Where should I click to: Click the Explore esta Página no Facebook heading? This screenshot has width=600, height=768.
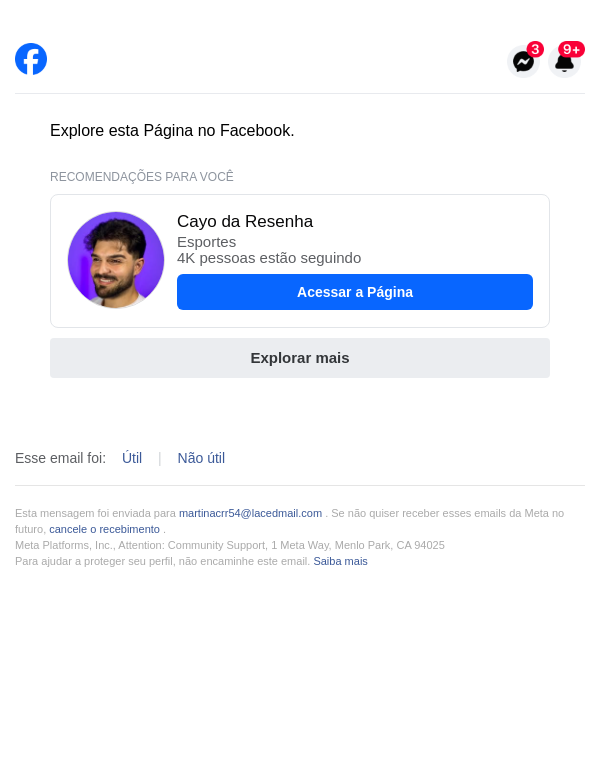click(172, 131)
